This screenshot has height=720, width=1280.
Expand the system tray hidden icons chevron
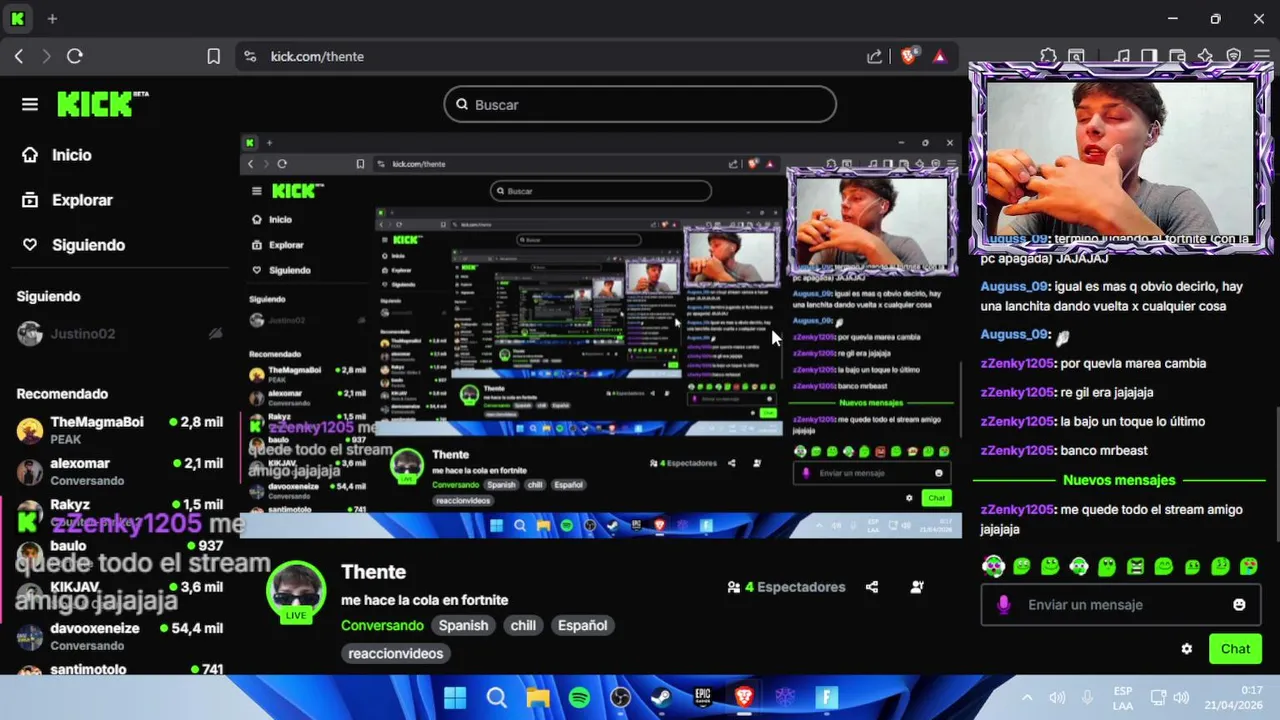pos(1027,697)
